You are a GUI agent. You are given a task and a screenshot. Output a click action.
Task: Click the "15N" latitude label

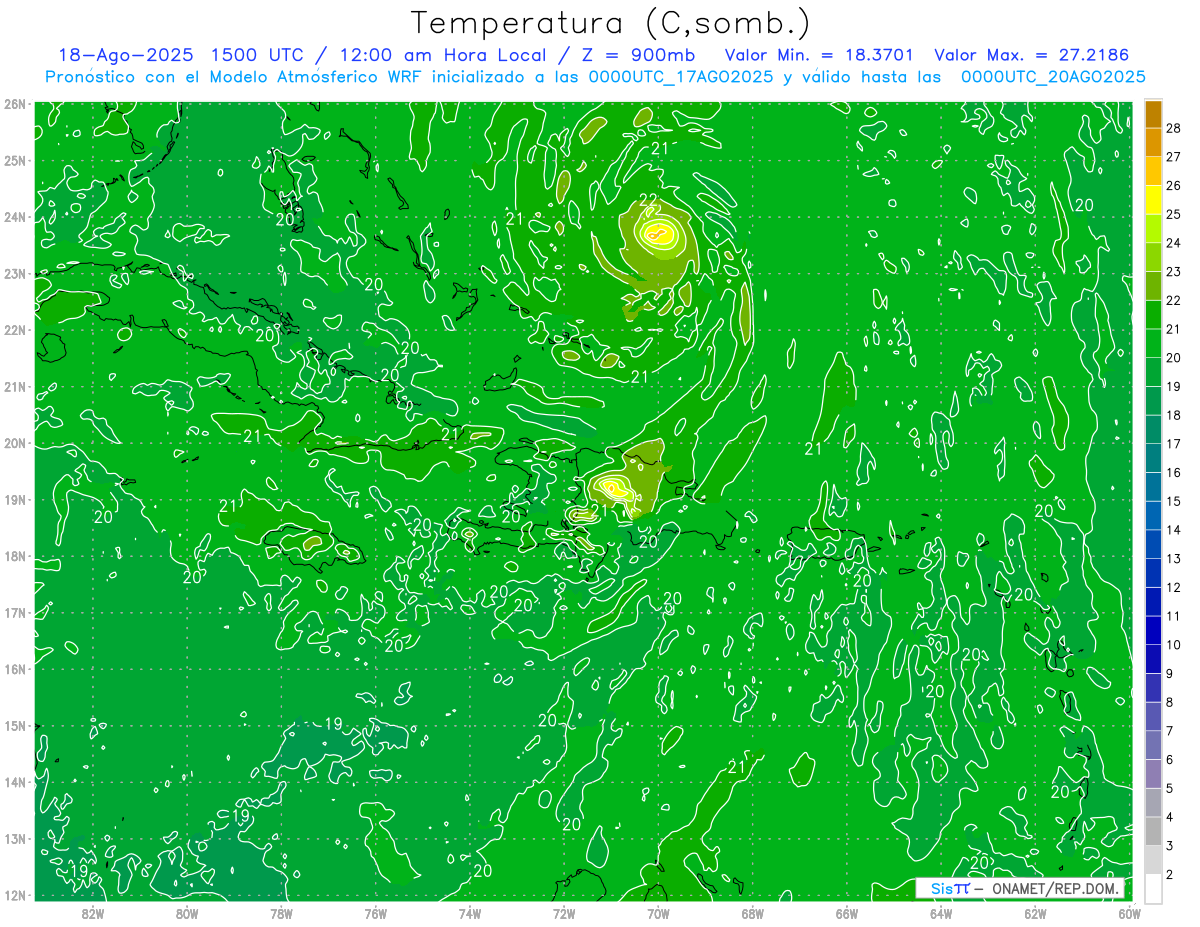click(x=16, y=725)
